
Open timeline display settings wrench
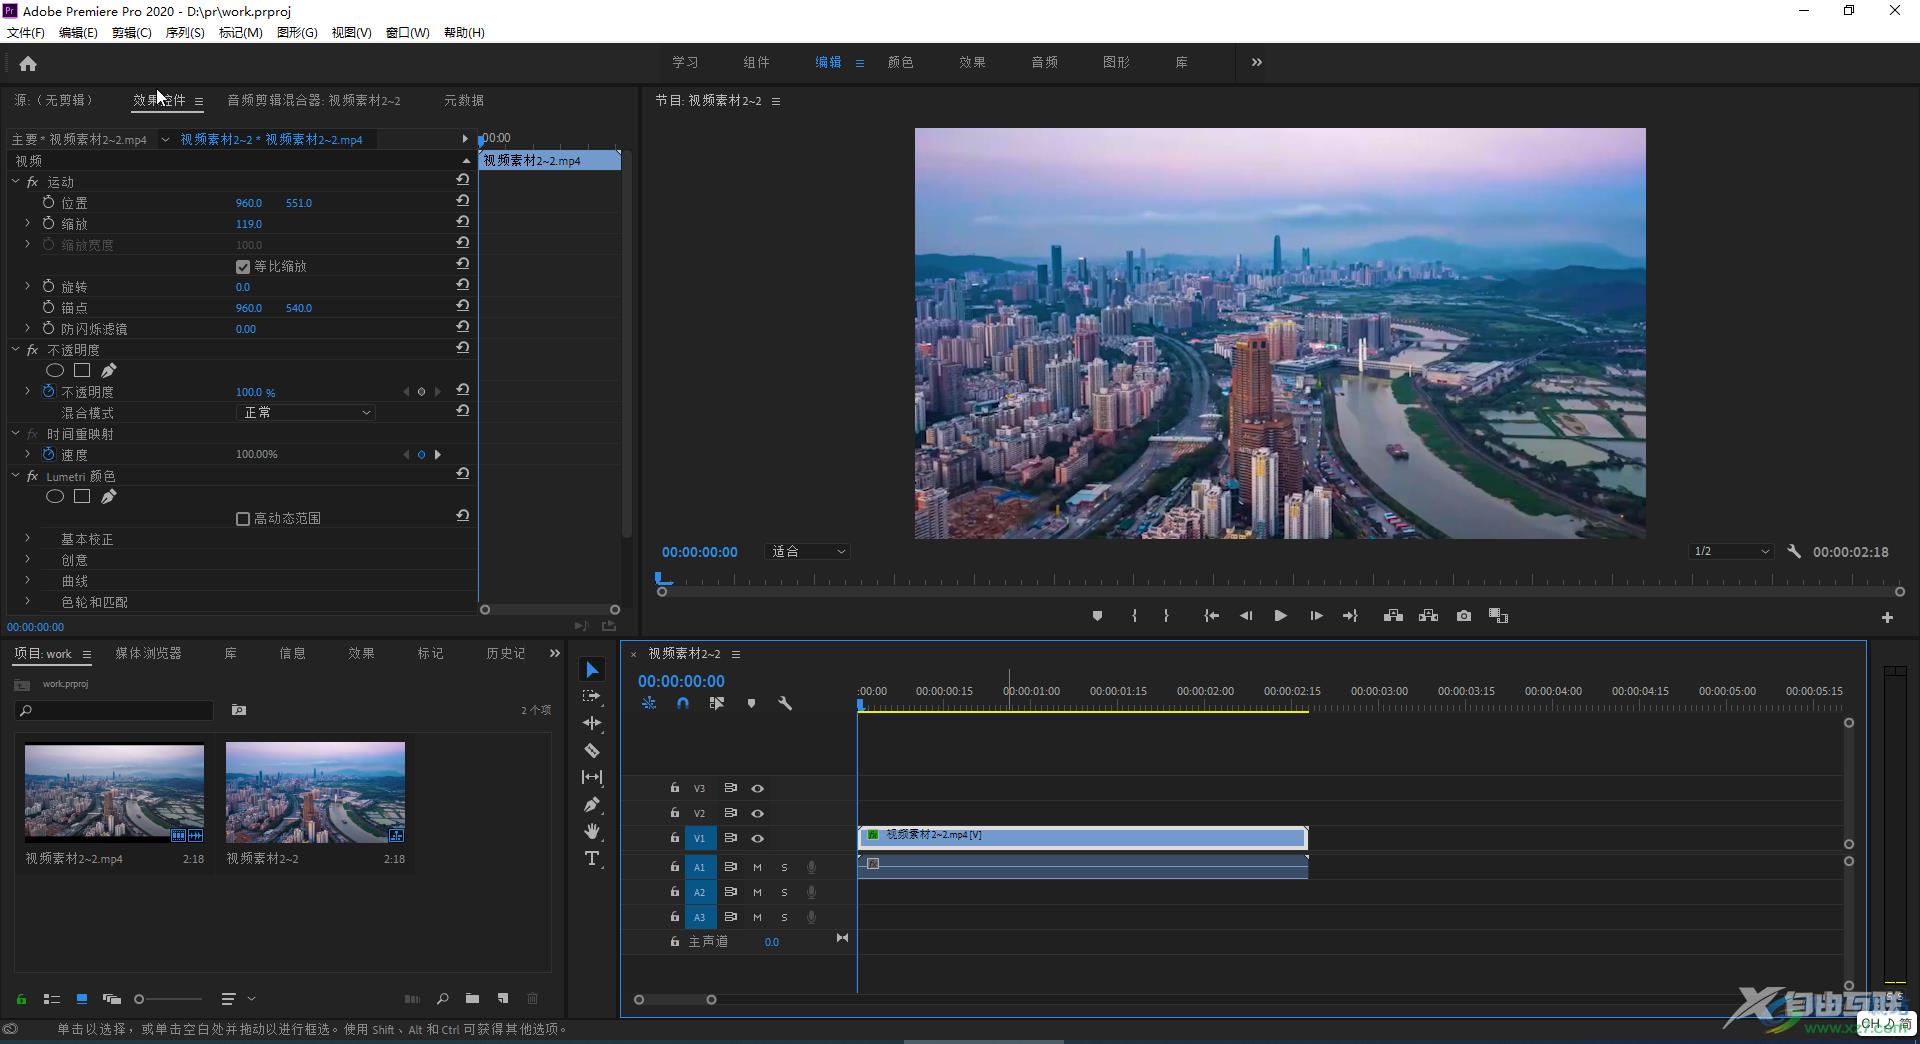785,703
